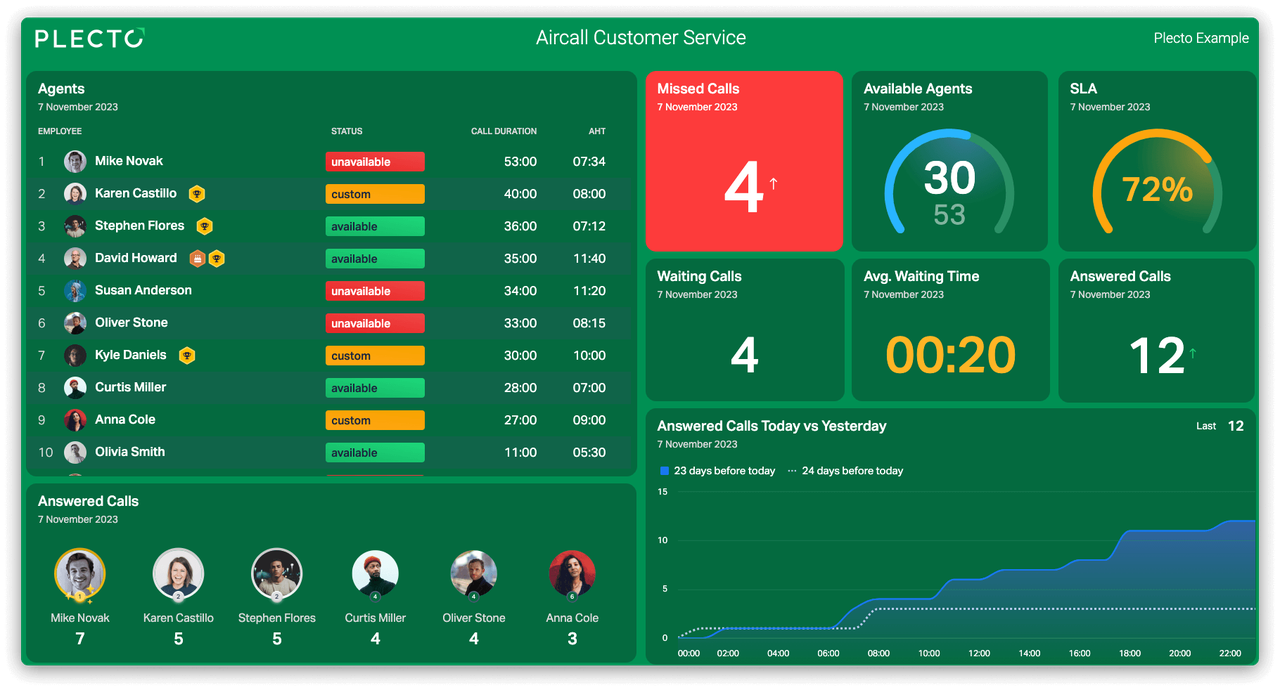
Task: Click Mike Novak's unavailable status badge
Action: click(375, 162)
